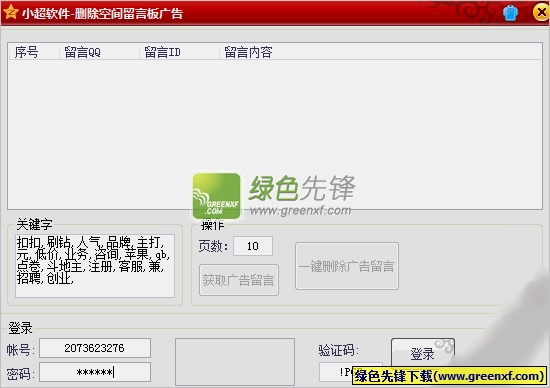Click the empty message list area
The width and height of the screenshot is (550, 388).
275,134
